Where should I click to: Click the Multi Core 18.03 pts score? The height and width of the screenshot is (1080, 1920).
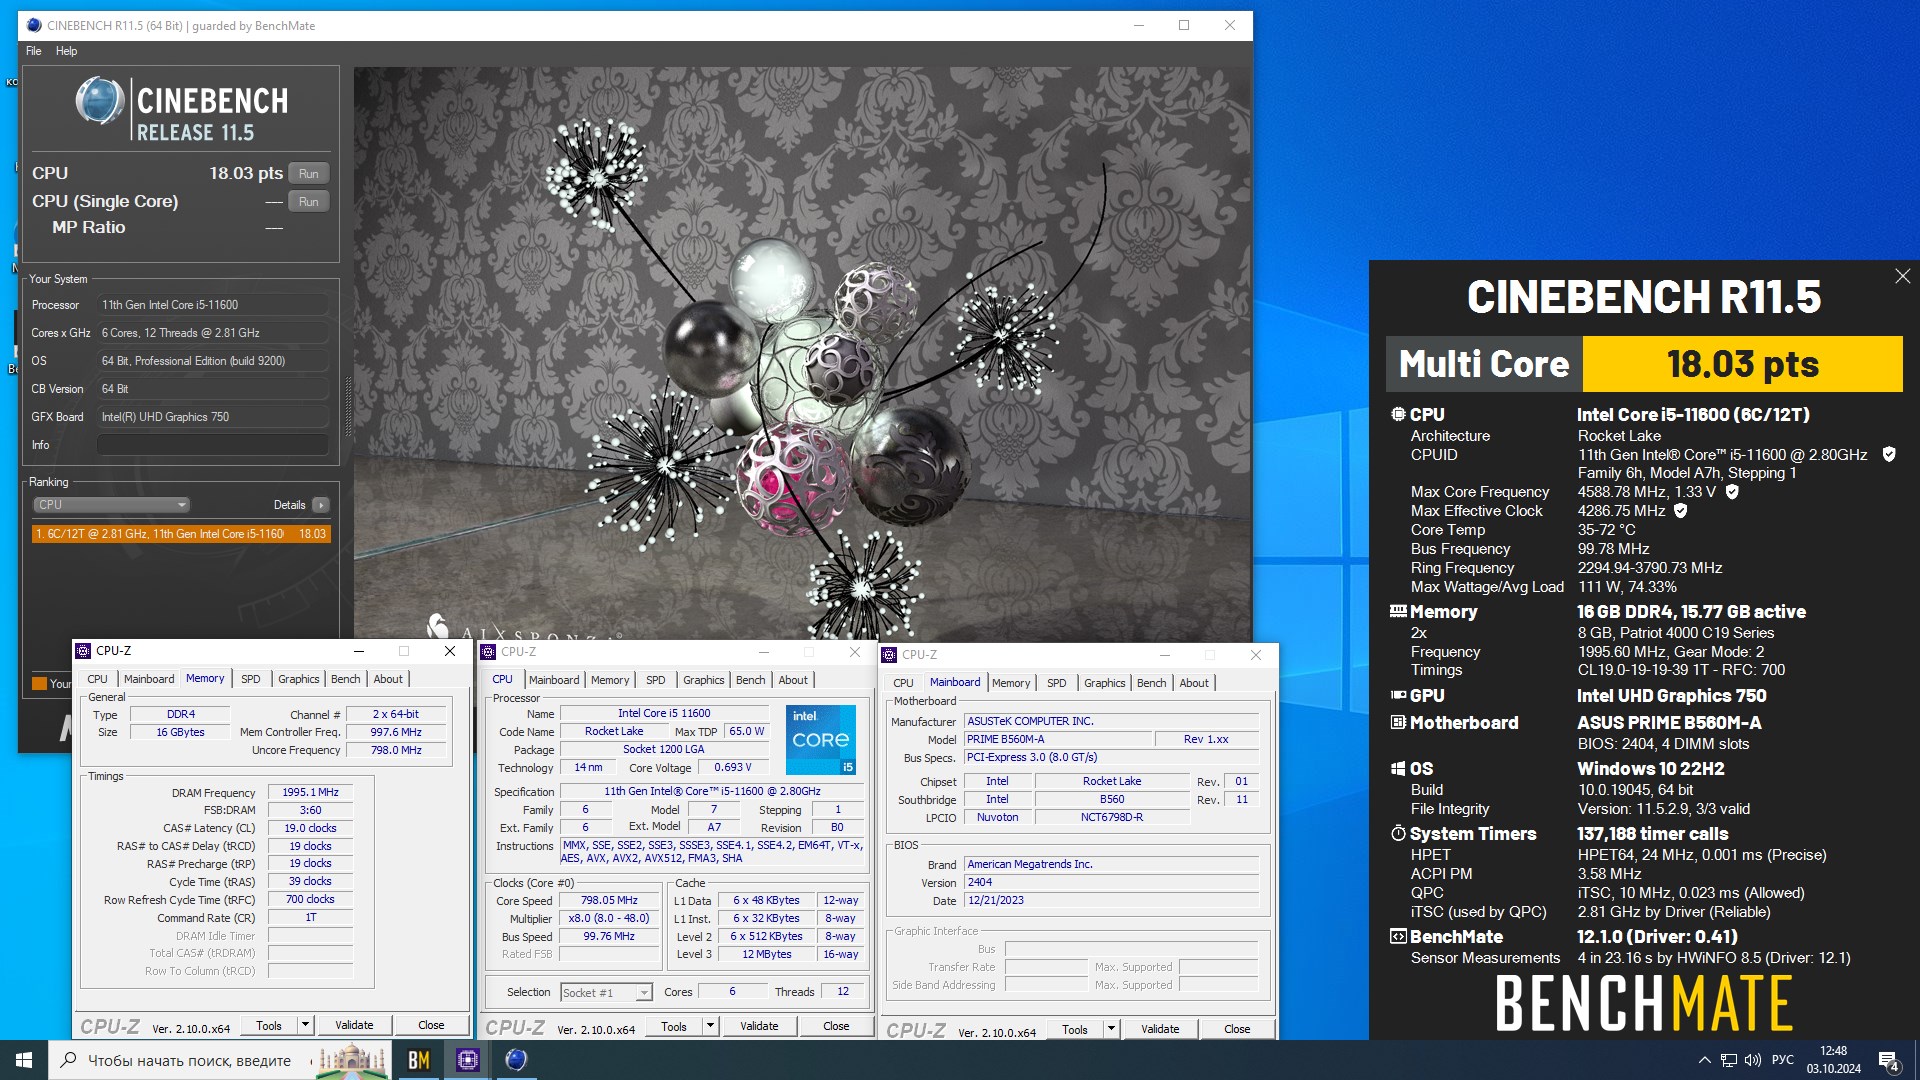[1742, 364]
